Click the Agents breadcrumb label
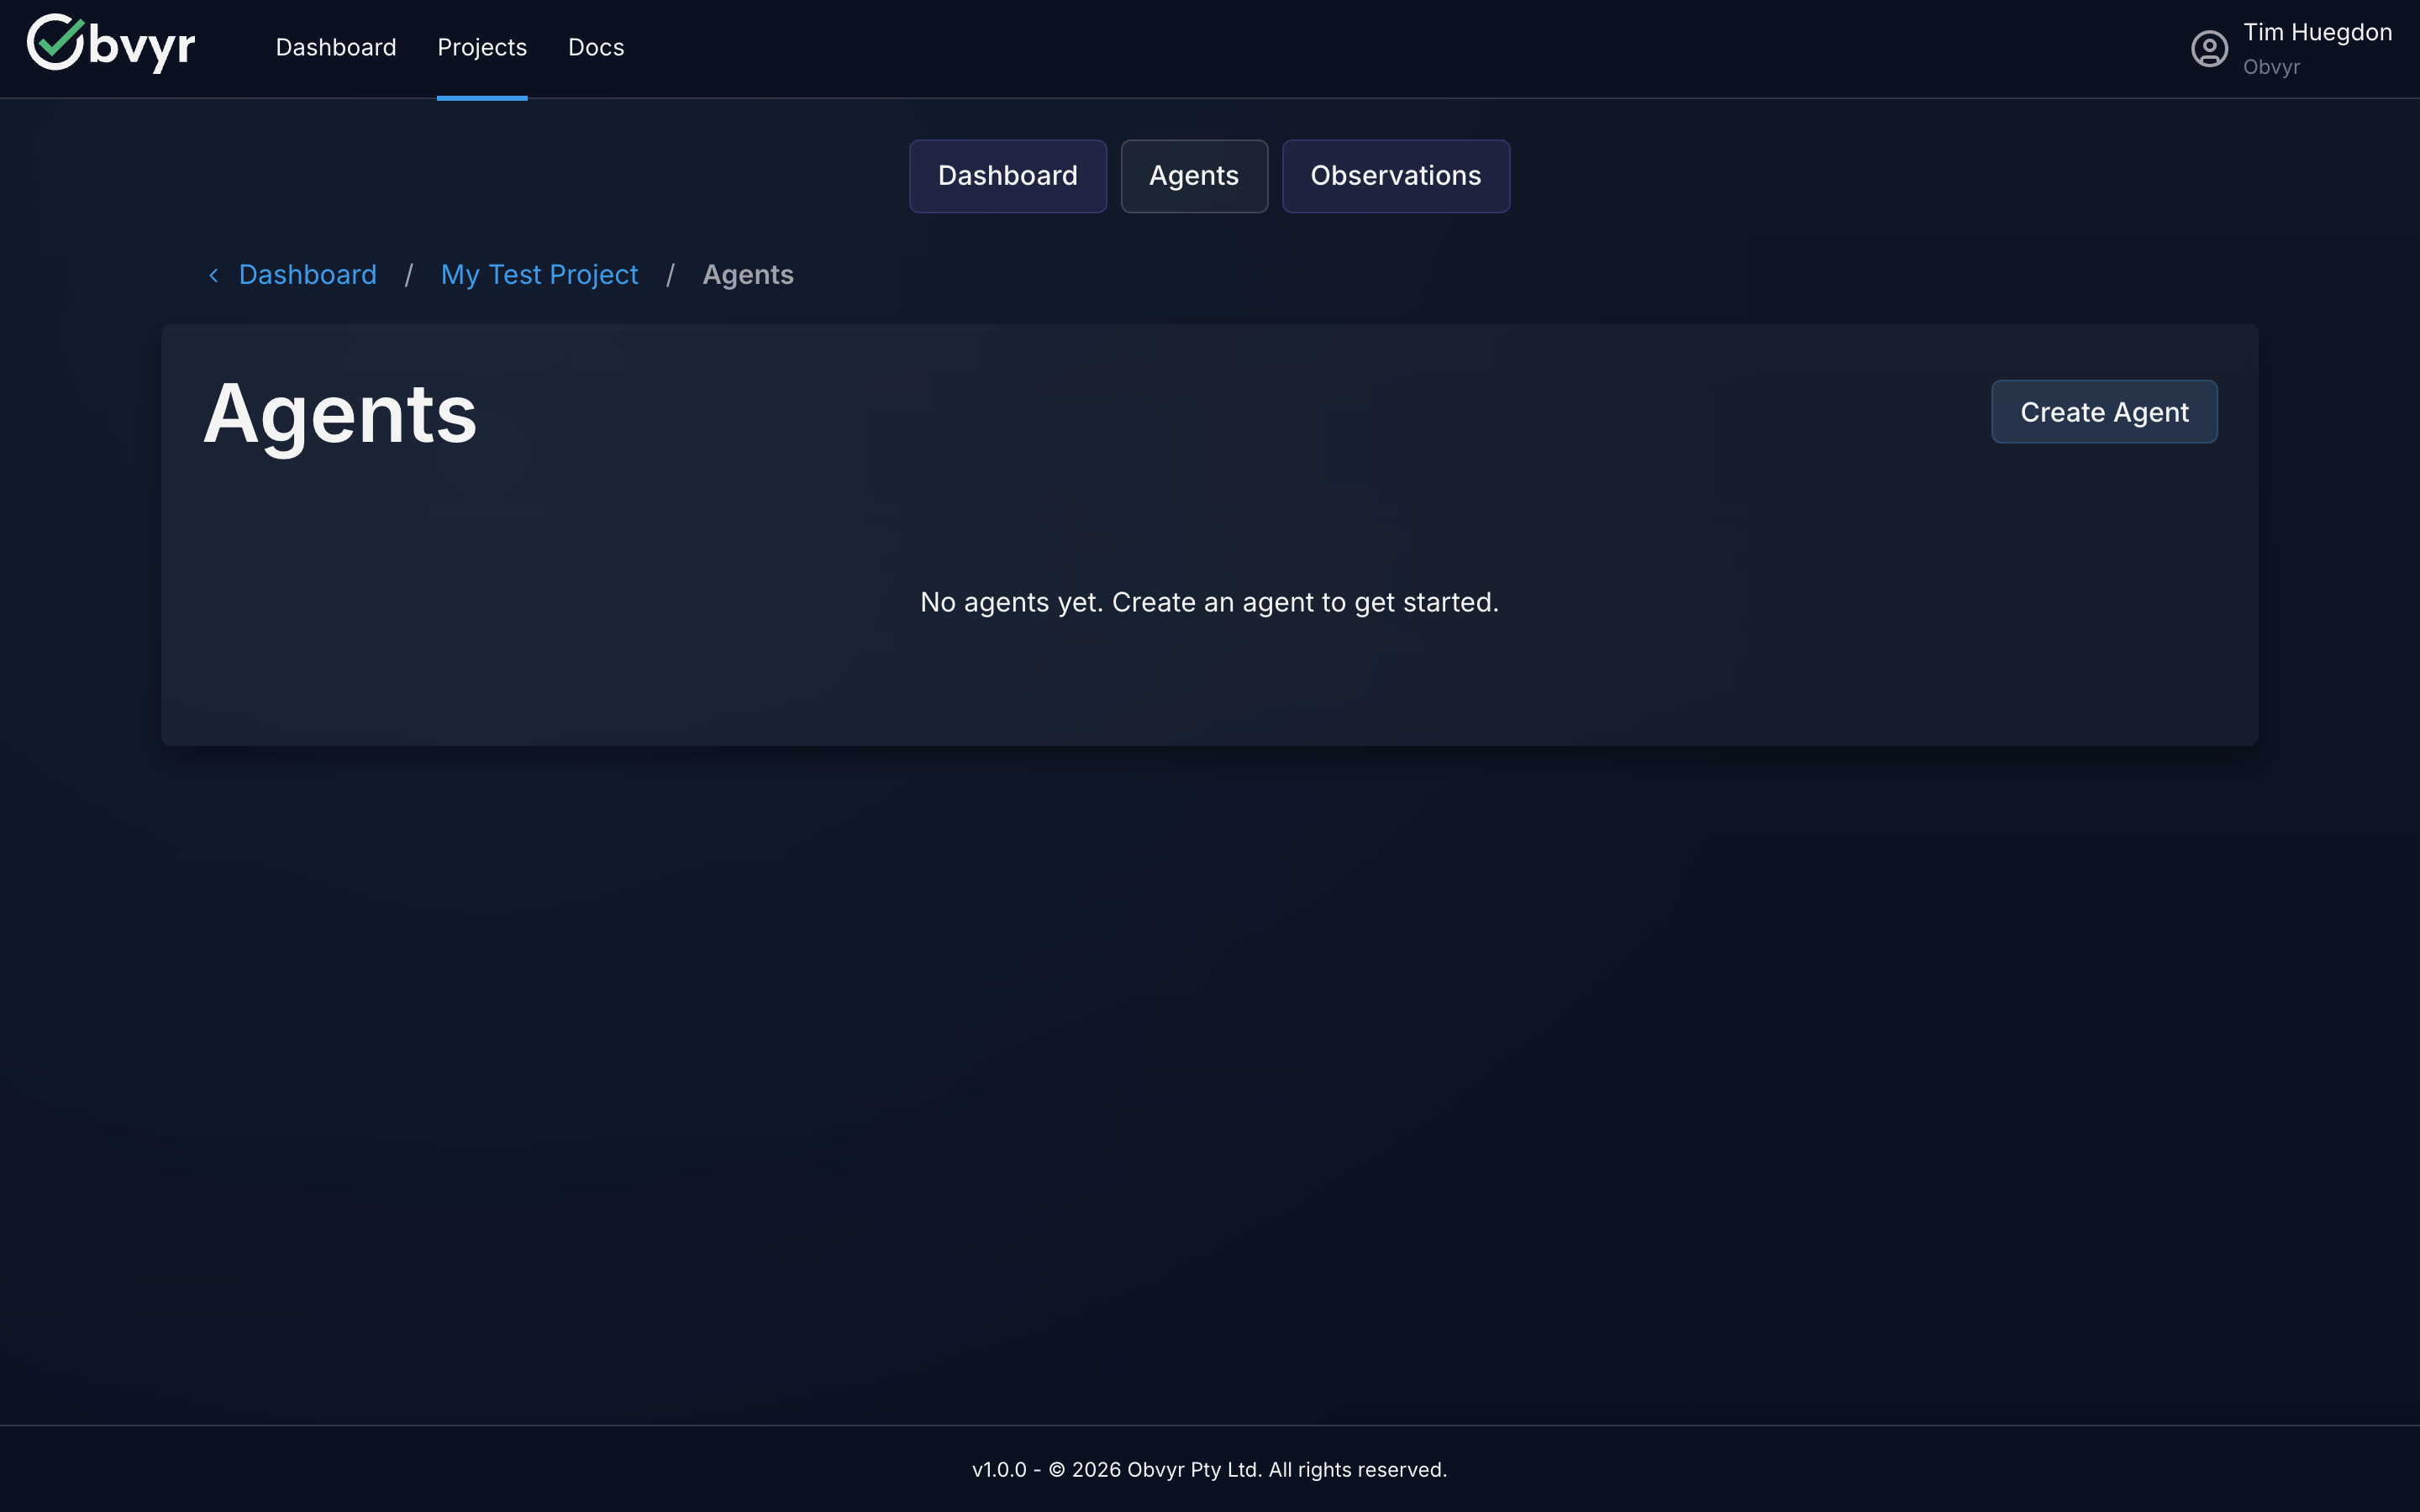The width and height of the screenshot is (2420, 1512). [x=748, y=274]
